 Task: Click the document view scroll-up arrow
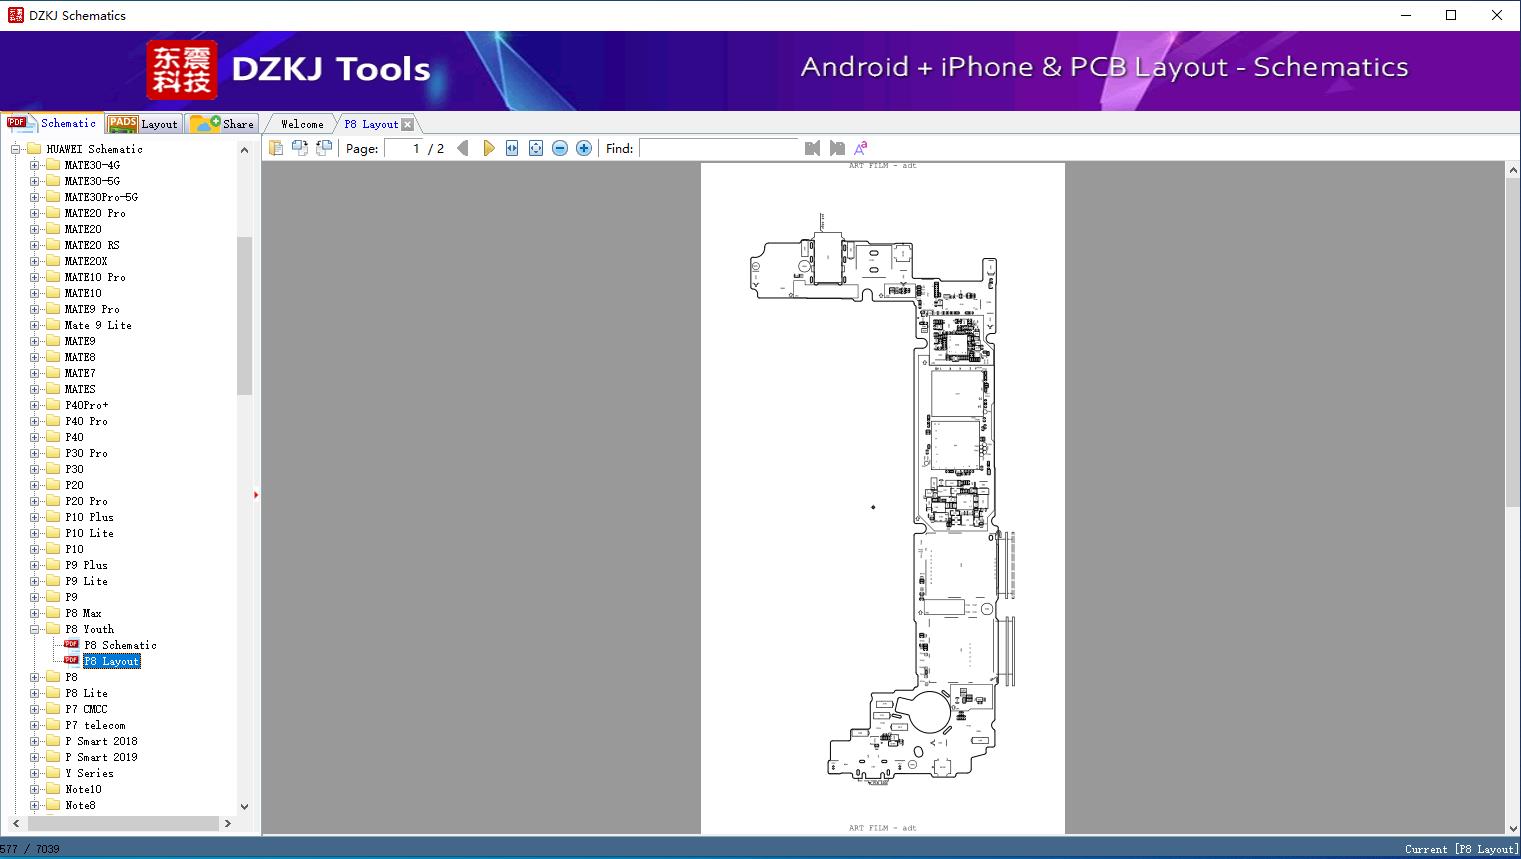[1512, 171]
